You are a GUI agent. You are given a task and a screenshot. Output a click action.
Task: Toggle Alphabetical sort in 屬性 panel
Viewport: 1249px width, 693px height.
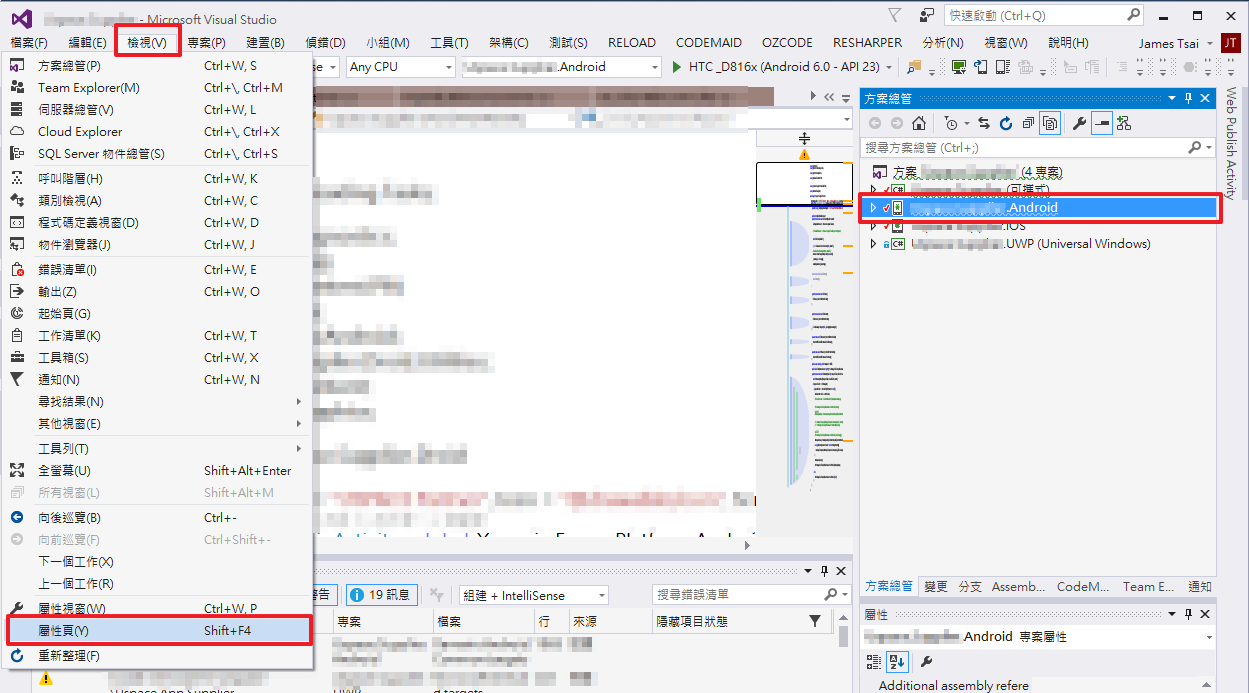tap(897, 661)
